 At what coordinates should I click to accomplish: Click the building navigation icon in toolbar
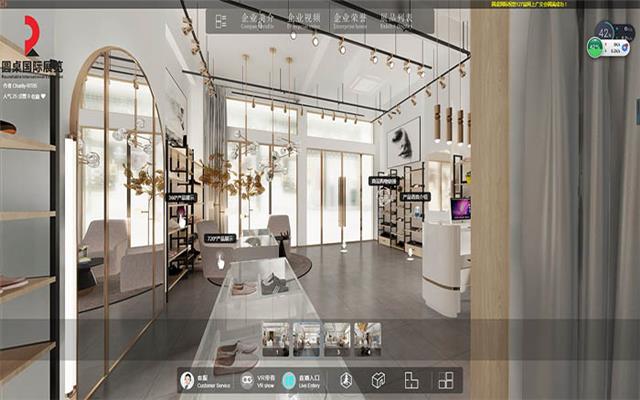[345, 380]
